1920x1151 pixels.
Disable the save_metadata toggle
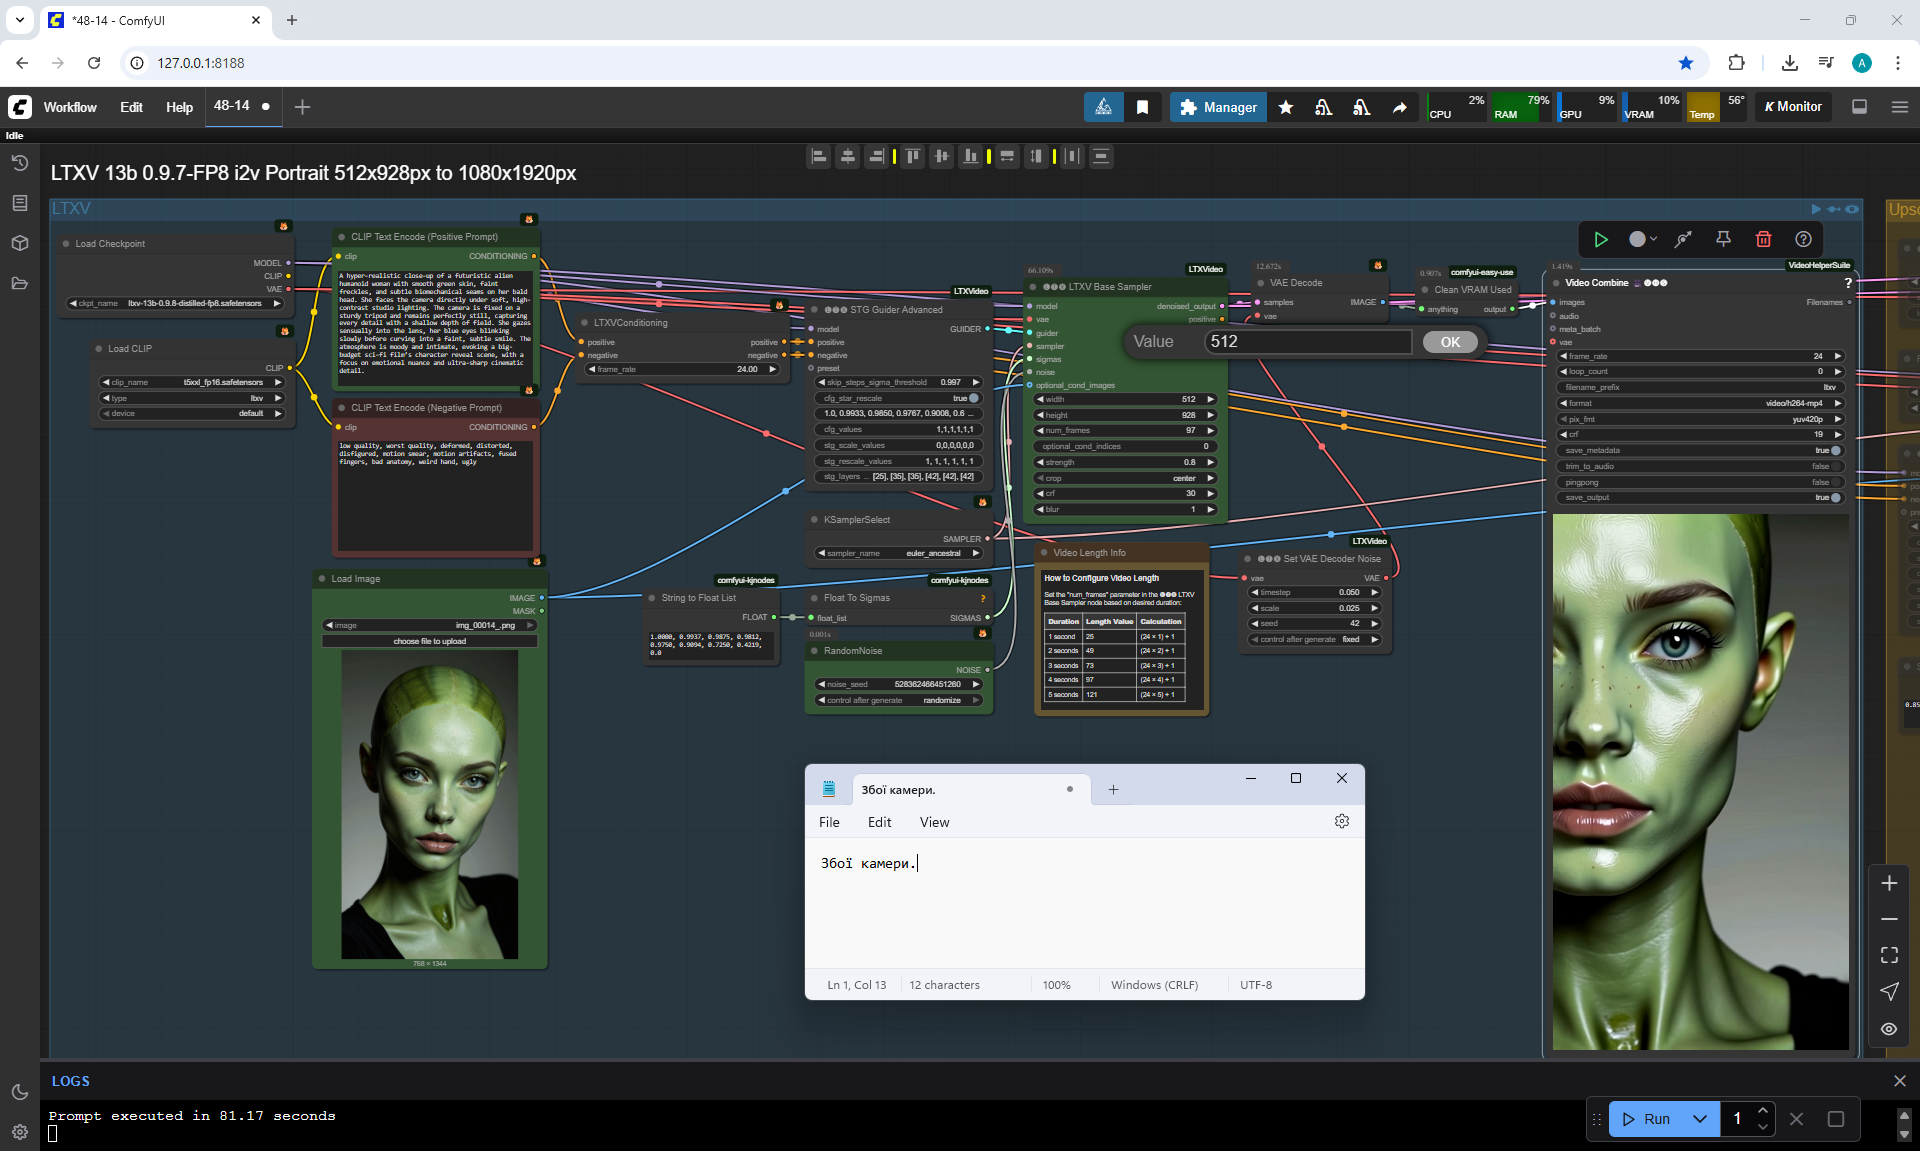[x=1835, y=450]
